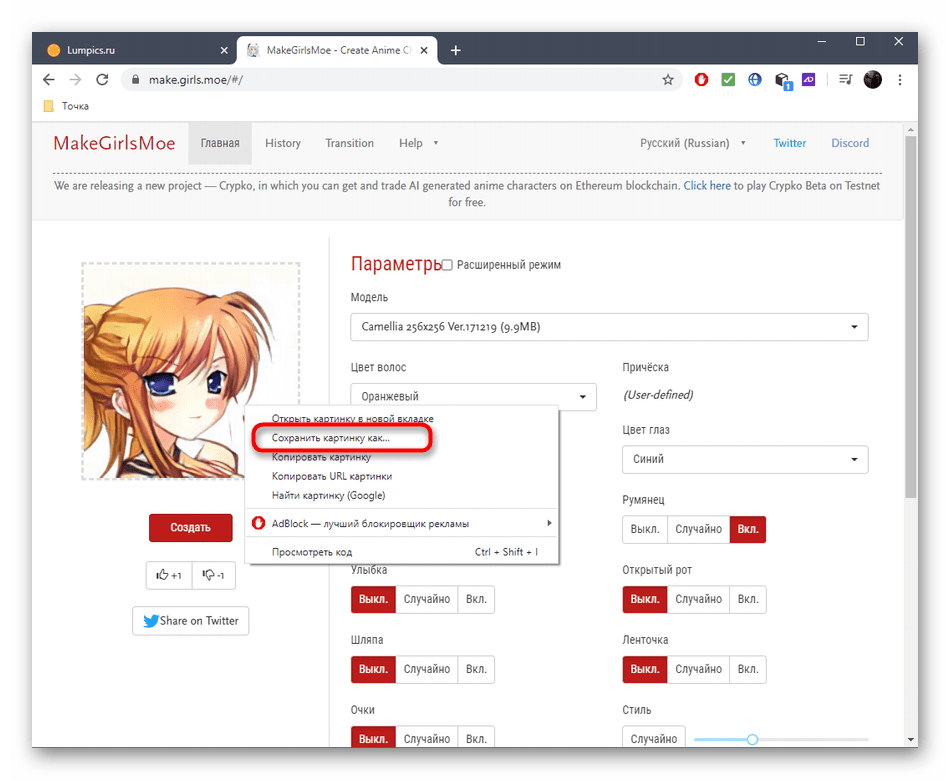Open the red AdBlock extension icon

(x=702, y=80)
